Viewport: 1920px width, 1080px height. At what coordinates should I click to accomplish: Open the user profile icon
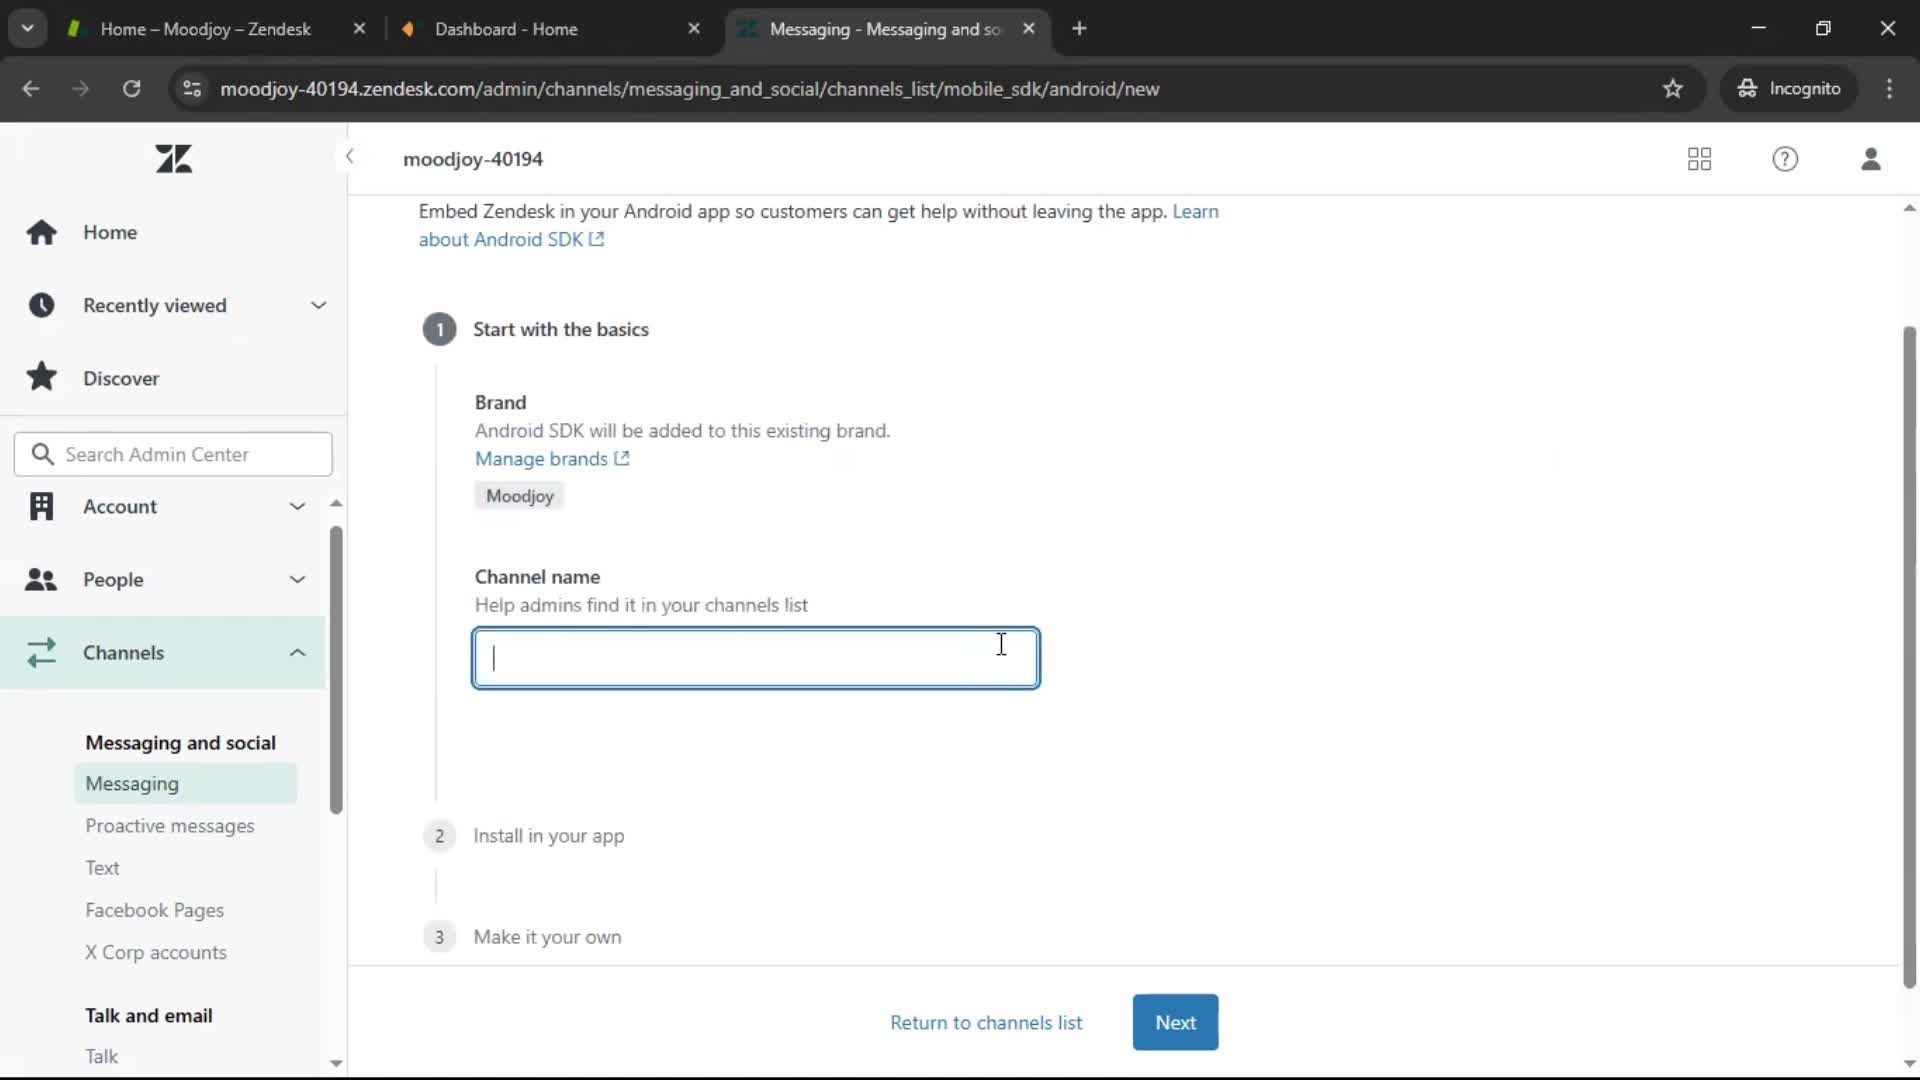click(x=1871, y=159)
